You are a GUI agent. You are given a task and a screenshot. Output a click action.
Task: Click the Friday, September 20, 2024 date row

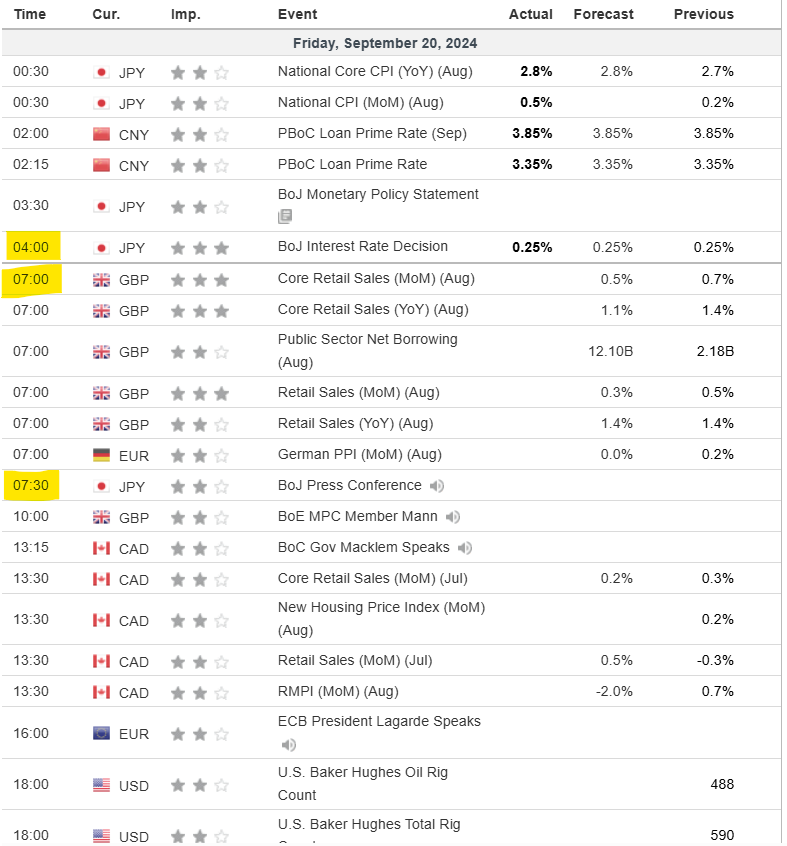[385, 43]
